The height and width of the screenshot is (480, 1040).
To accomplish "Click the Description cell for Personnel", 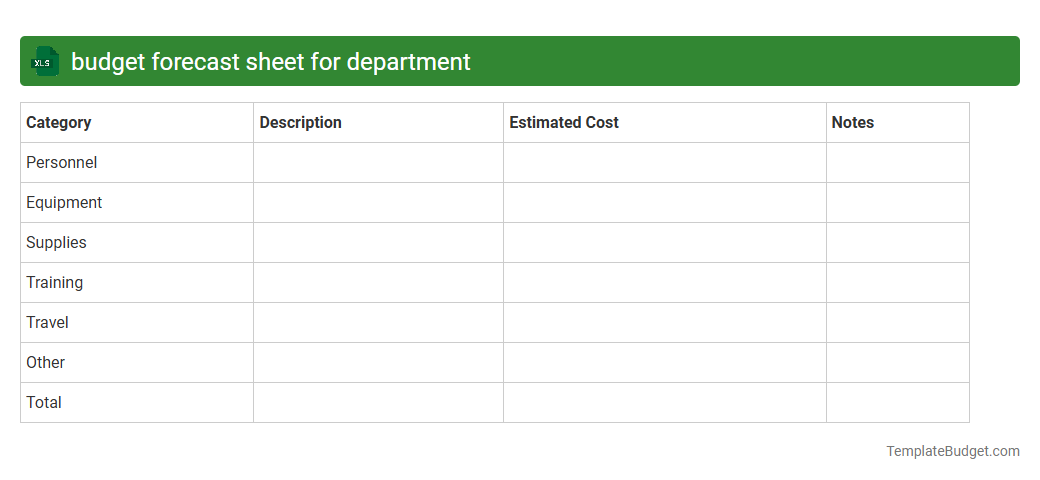I will coord(378,162).
